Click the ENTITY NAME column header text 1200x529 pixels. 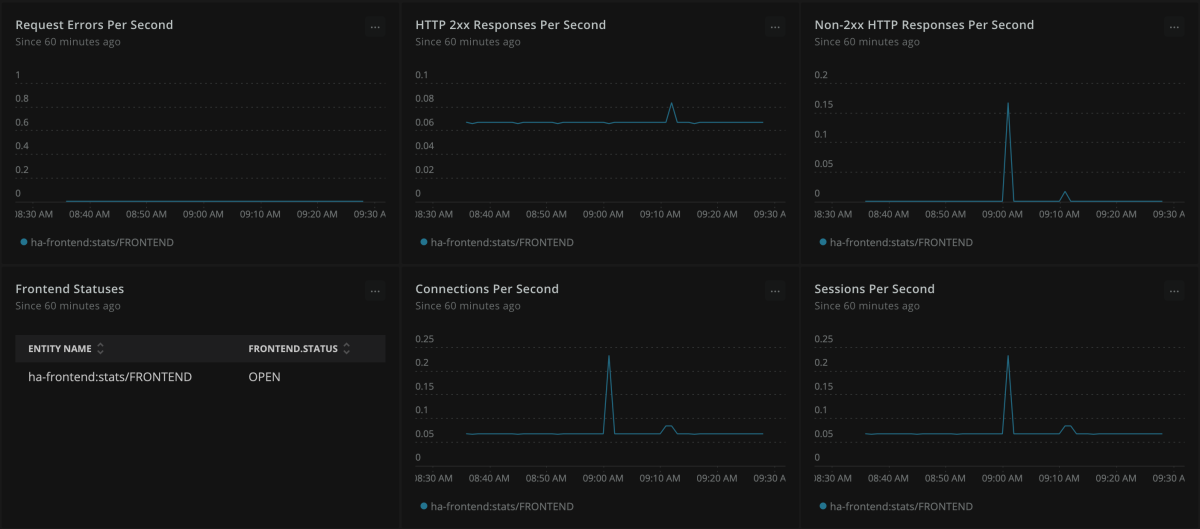[59, 349]
